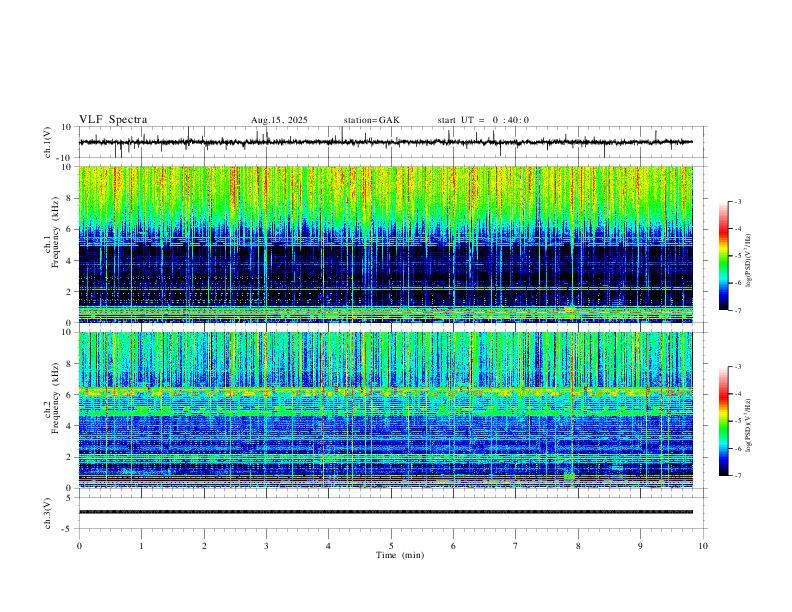Screen dimensions: 792x612
Task: Click the time axis tick '0'
Action: 79,546
